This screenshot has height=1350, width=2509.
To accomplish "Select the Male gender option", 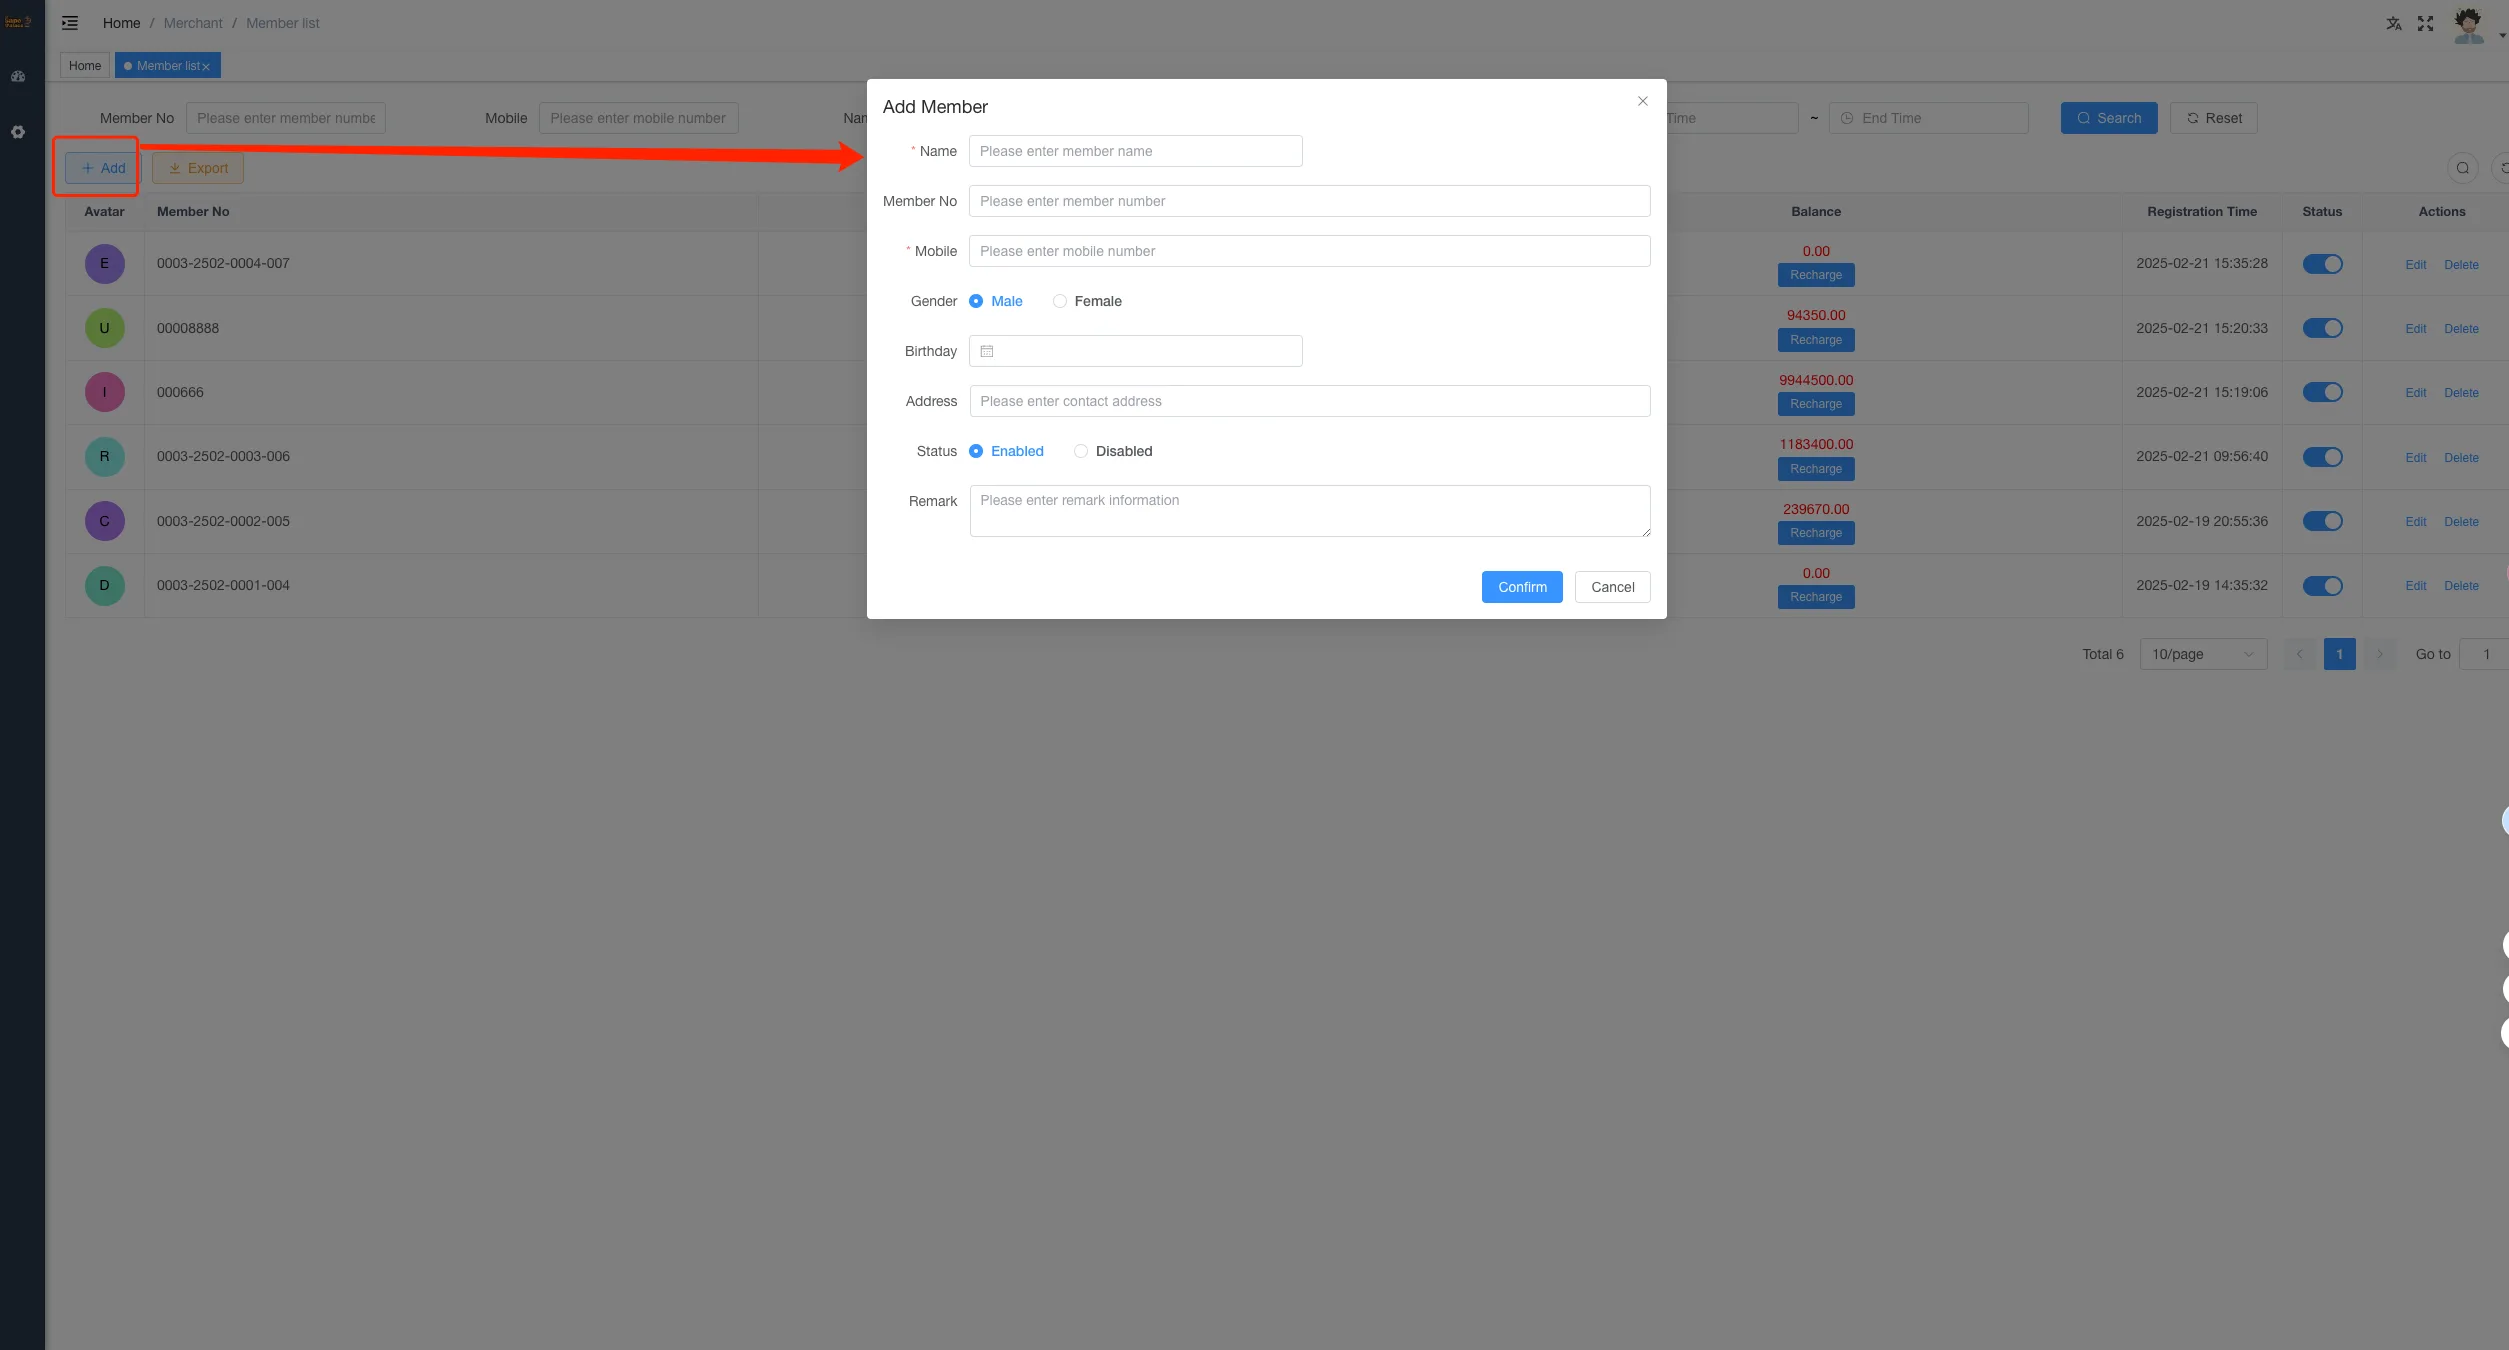I will tap(996, 301).
